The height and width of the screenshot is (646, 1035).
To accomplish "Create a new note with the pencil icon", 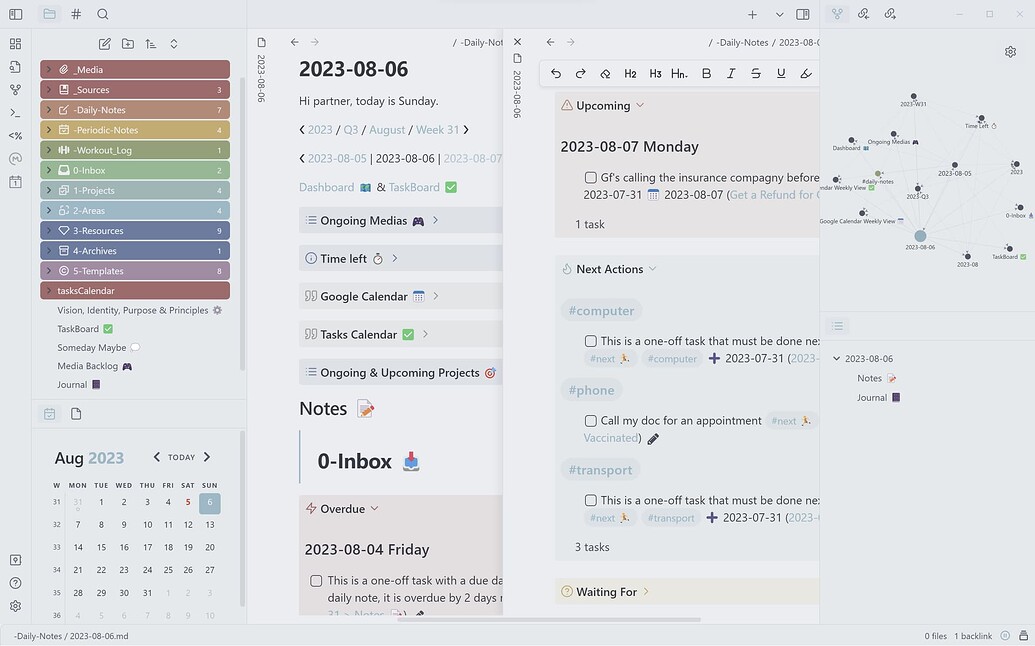I will pyautogui.click(x=104, y=44).
